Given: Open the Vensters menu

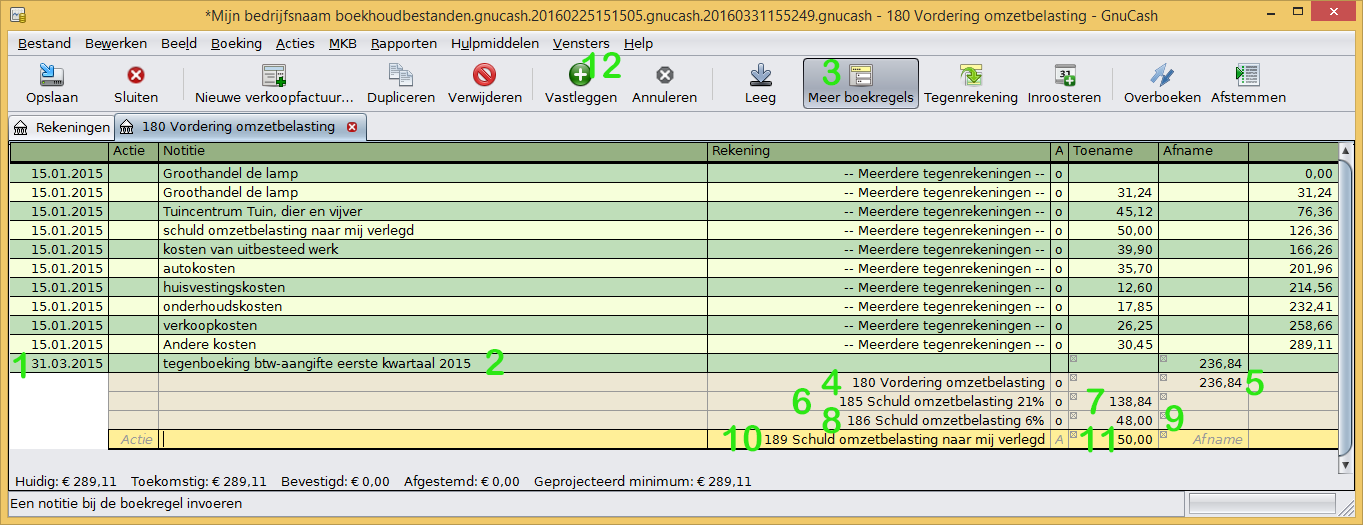Looking at the screenshot, I should point(581,43).
